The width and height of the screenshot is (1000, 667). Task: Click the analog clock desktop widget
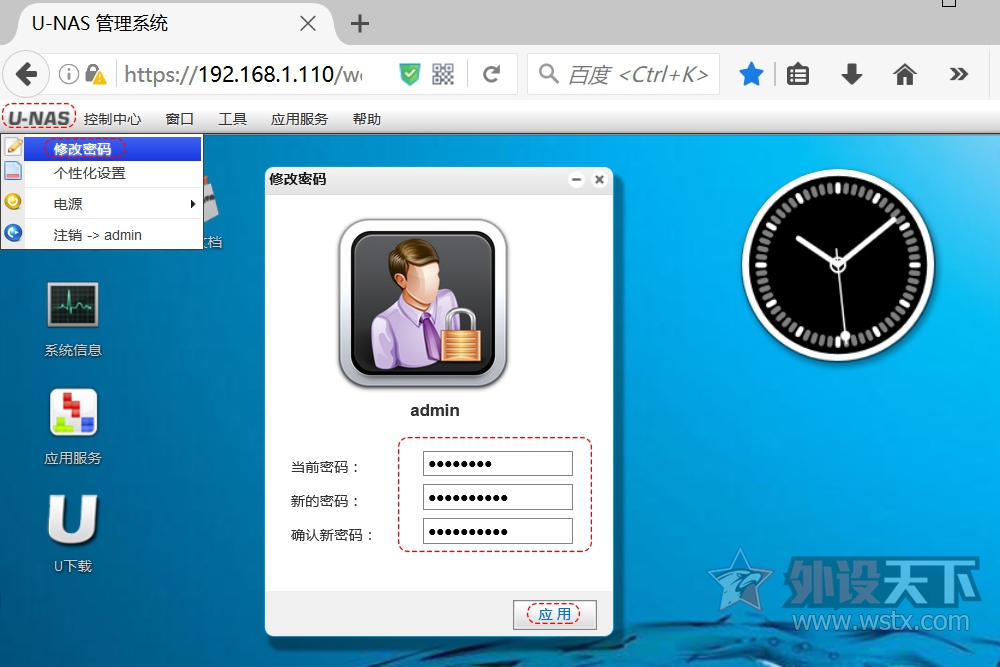838,265
